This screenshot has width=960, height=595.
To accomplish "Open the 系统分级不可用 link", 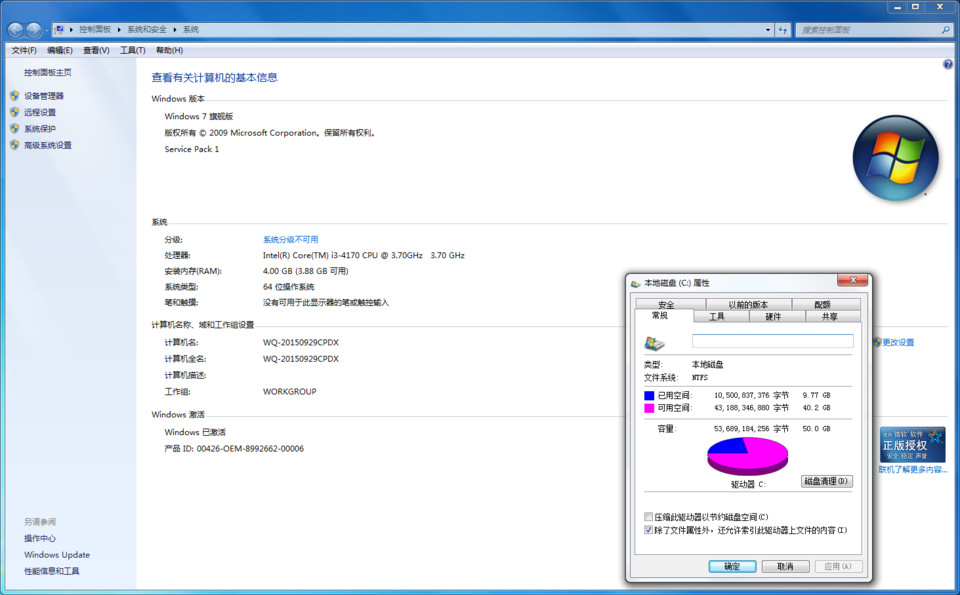I will (290, 239).
